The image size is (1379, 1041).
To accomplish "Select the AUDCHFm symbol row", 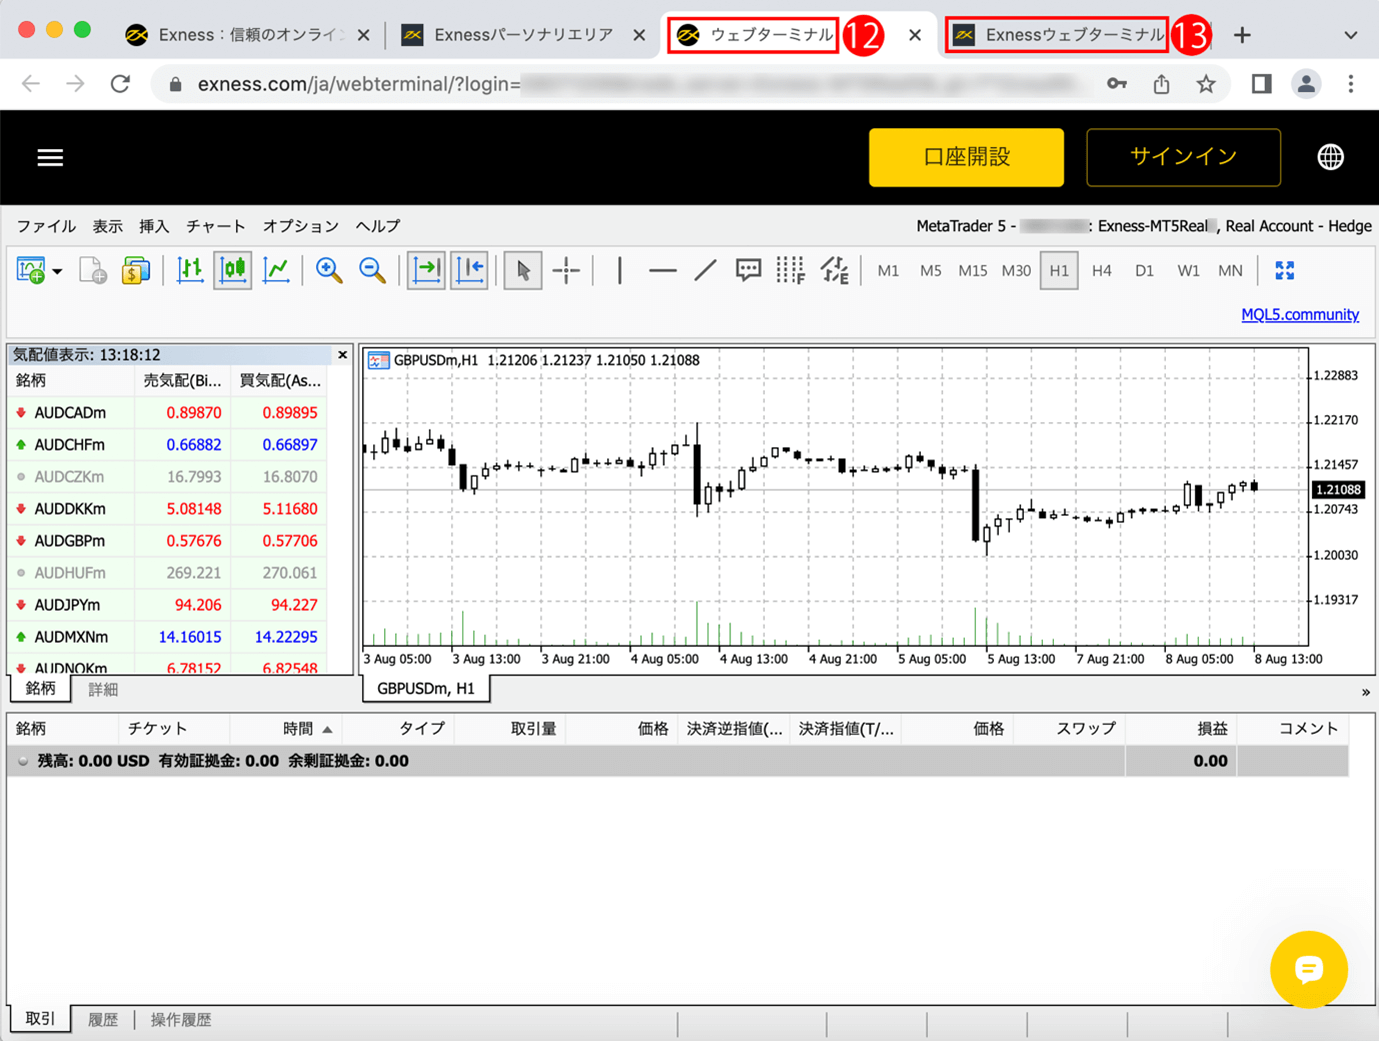I will point(168,444).
